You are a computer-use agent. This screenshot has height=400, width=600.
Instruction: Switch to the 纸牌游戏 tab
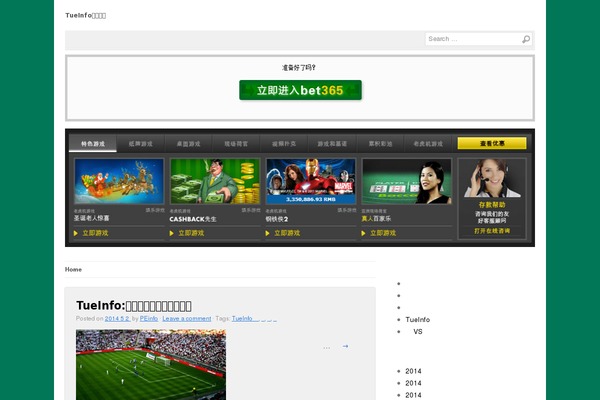[x=140, y=144]
